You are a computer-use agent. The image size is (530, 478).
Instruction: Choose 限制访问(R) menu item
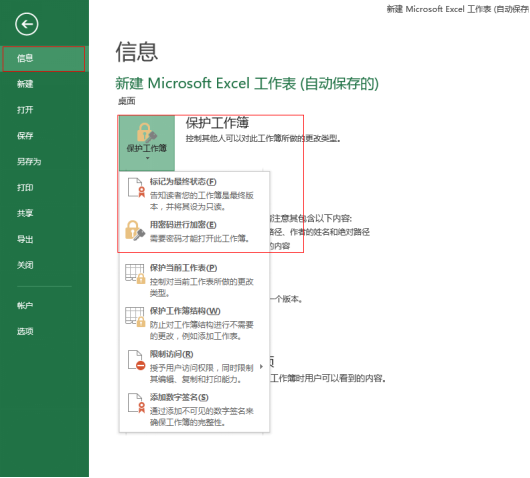point(194,366)
